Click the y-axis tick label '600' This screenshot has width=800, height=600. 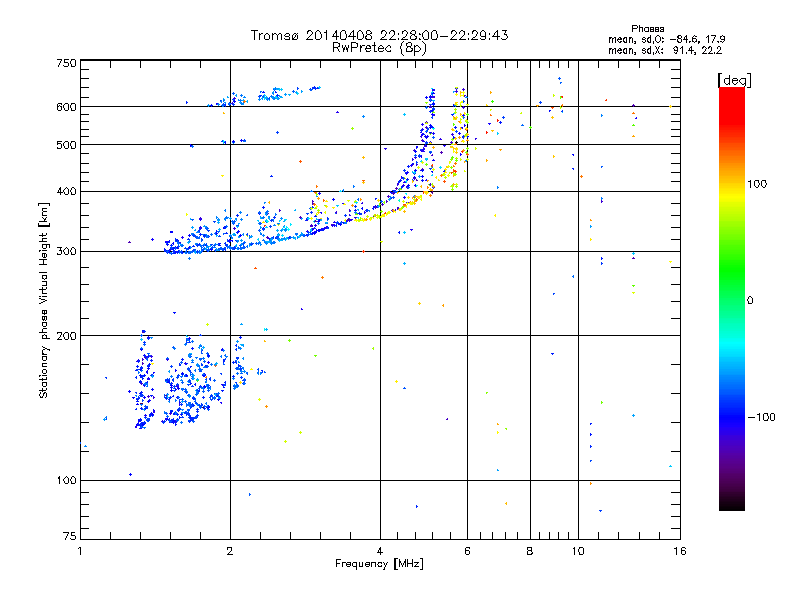coord(66,107)
